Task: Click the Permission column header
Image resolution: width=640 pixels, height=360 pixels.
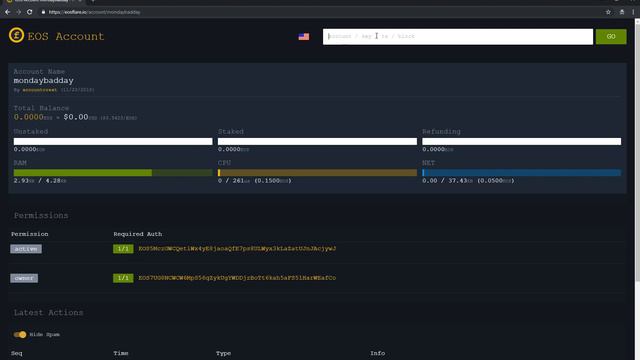Action: click(x=29, y=234)
